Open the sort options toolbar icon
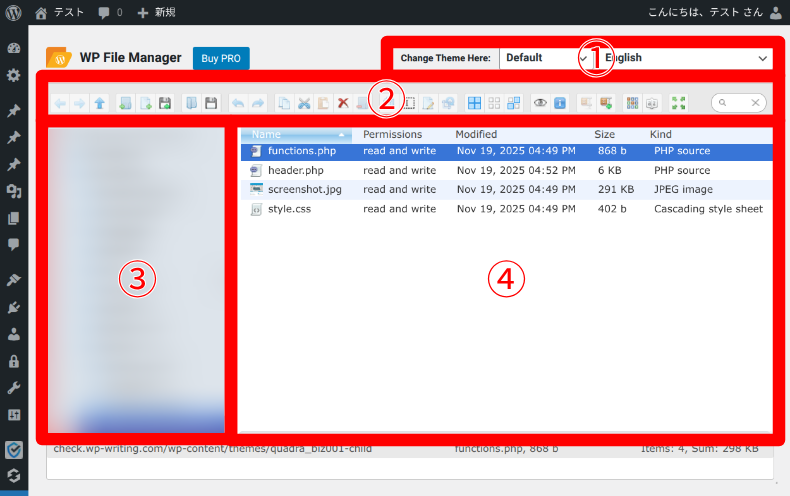Viewport: 790px width, 496px height. point(652,103)
